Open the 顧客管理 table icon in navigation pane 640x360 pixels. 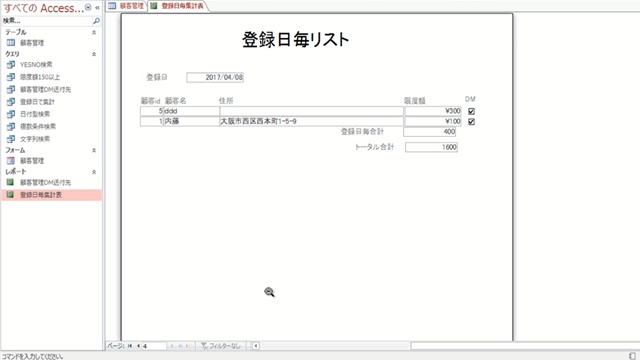11,42
